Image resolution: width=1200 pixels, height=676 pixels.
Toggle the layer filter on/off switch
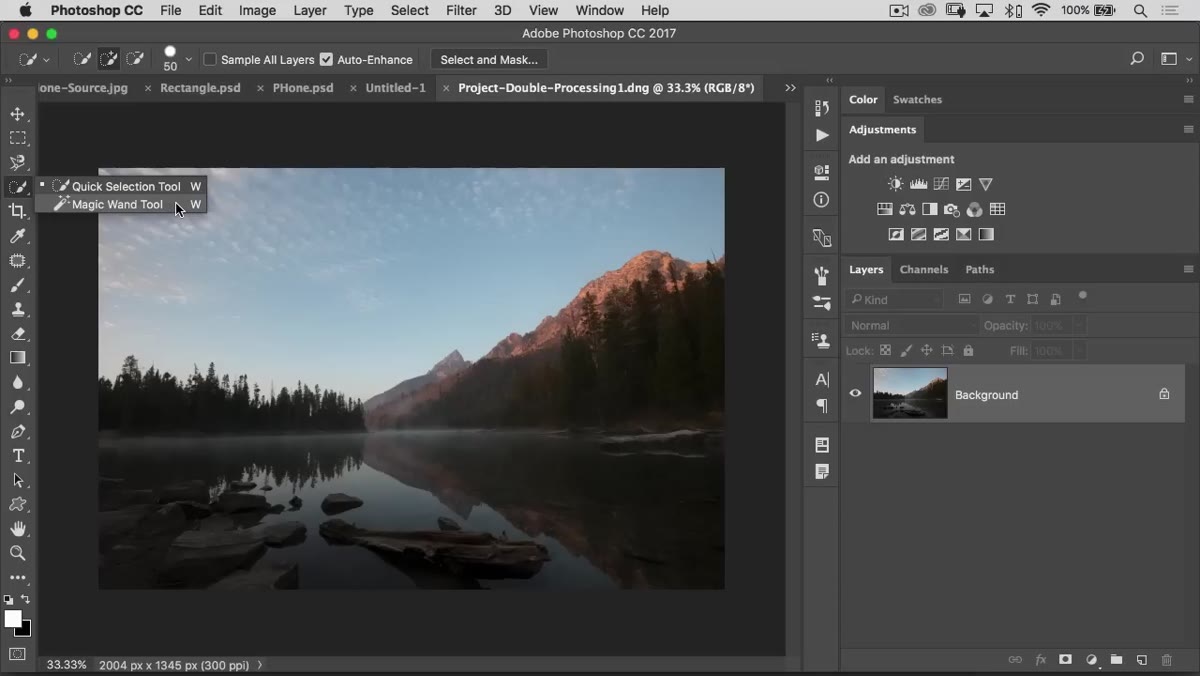(x=1083, y=297)
